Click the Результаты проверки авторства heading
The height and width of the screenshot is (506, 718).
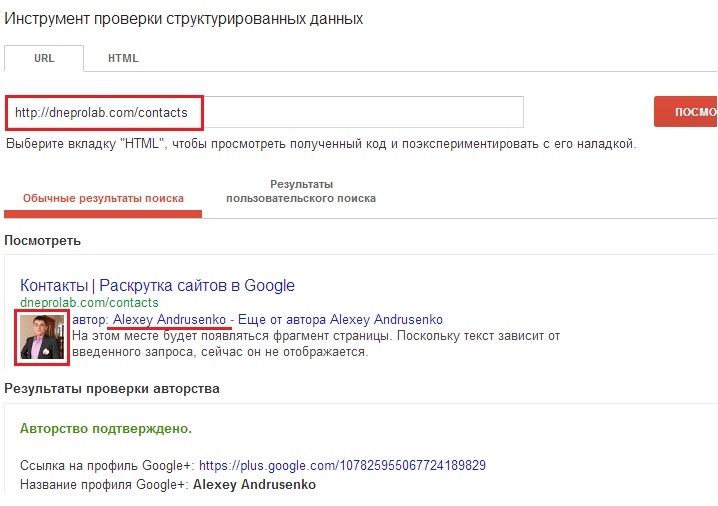(x=112, y=388)
